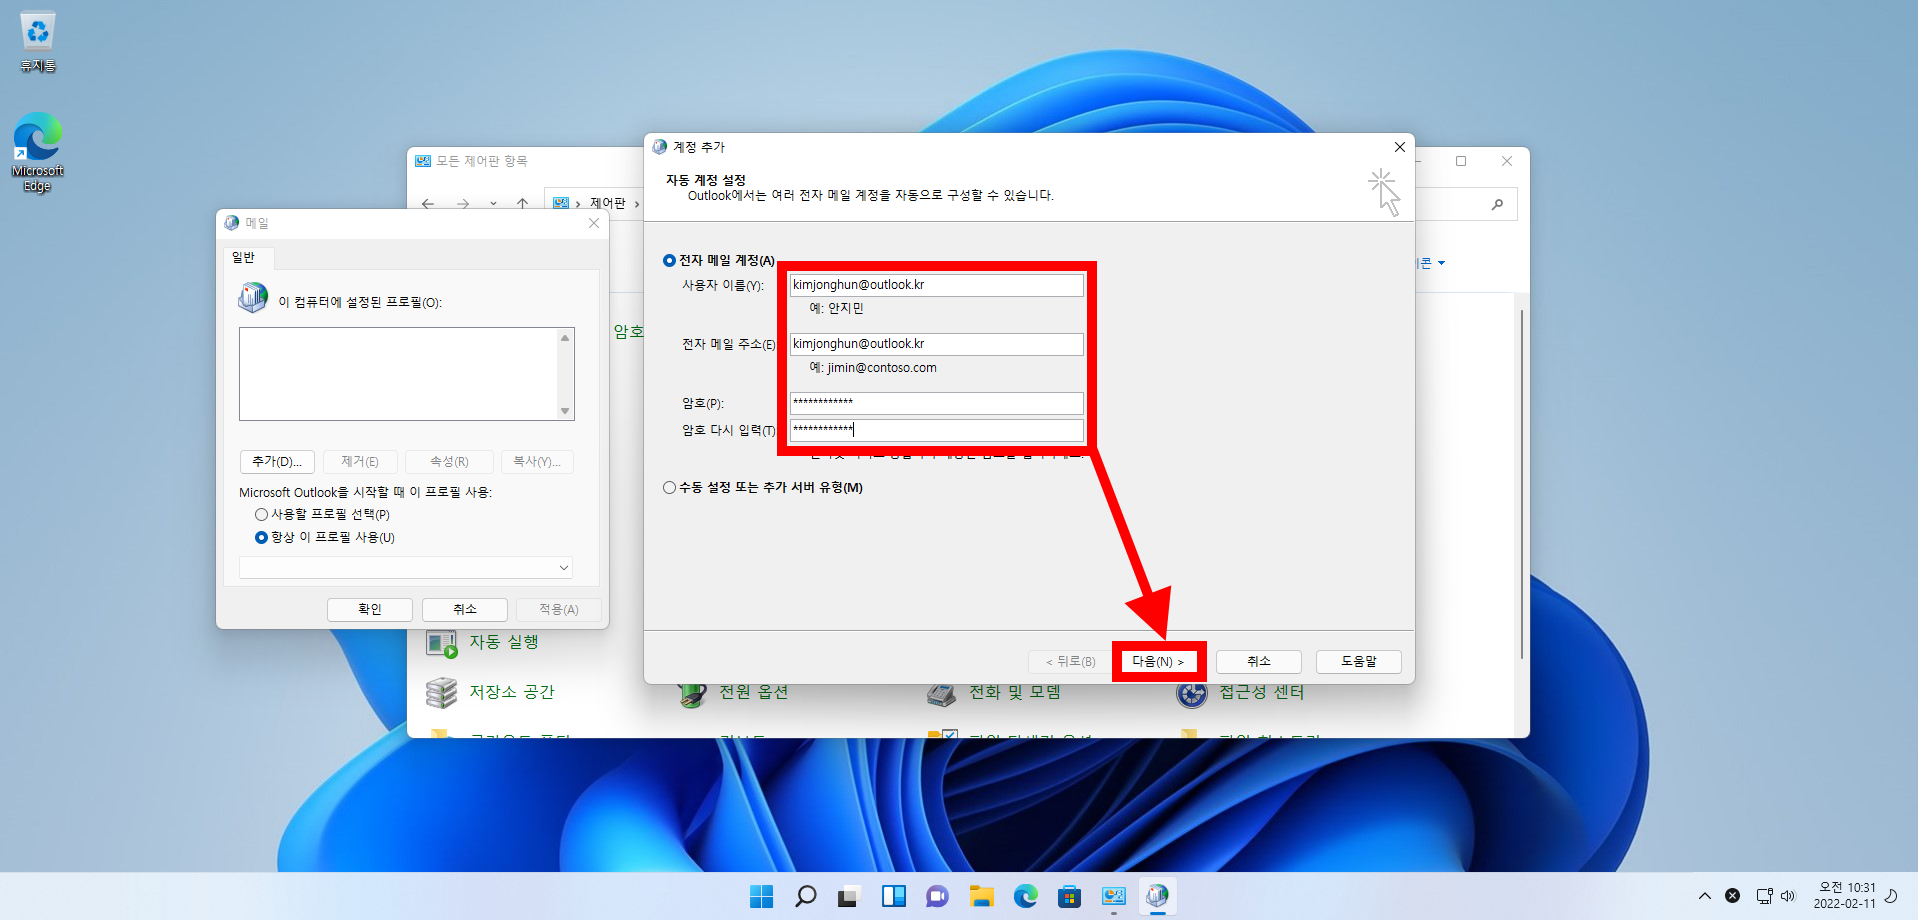Open Microsoft Edge from the taskbar
The image size is (1918, 920).
pyautogui.click(x=1025, y=896)
